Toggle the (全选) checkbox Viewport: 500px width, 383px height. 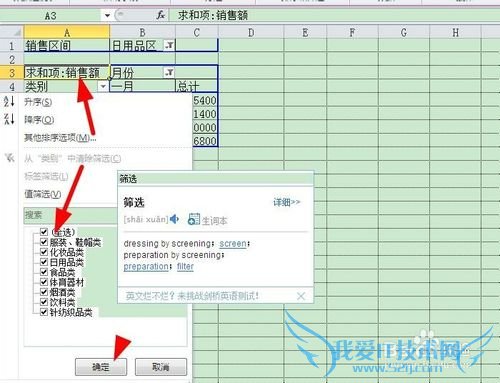[x=44, y=232]
